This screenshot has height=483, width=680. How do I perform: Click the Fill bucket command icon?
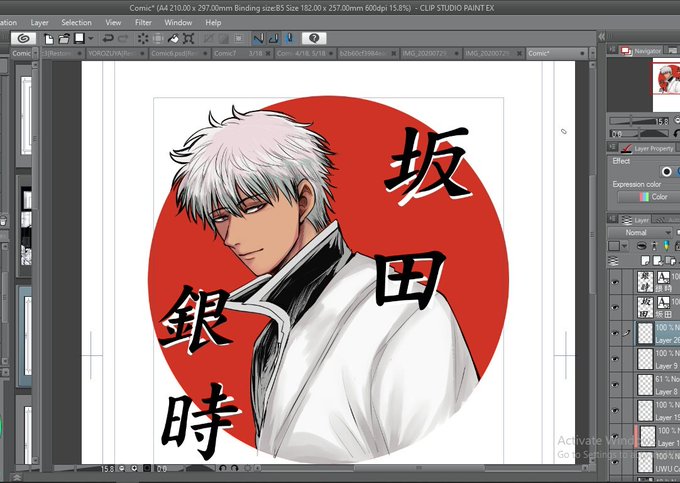[x=173, y=39]
